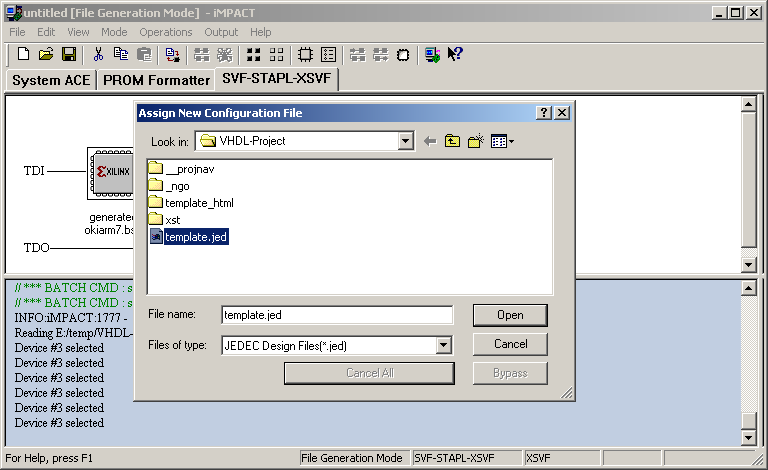Select the template_html folder
The image size is (768, 470).
pos(191,203)
